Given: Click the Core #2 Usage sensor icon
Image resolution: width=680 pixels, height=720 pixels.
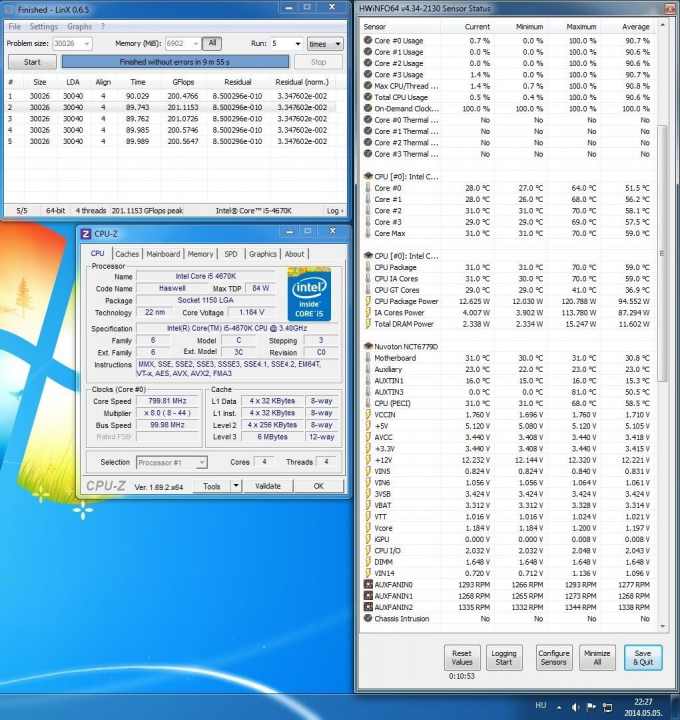Looking at the screenshot, I should 368,63.
